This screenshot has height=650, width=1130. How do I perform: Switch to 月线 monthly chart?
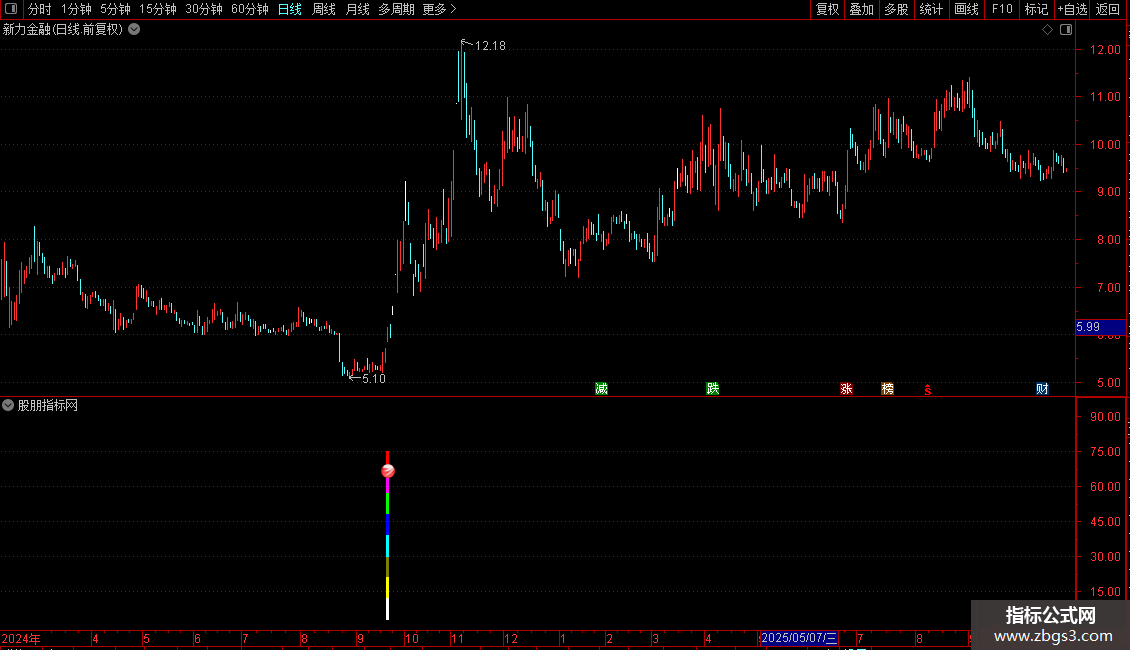click(357, 9)
